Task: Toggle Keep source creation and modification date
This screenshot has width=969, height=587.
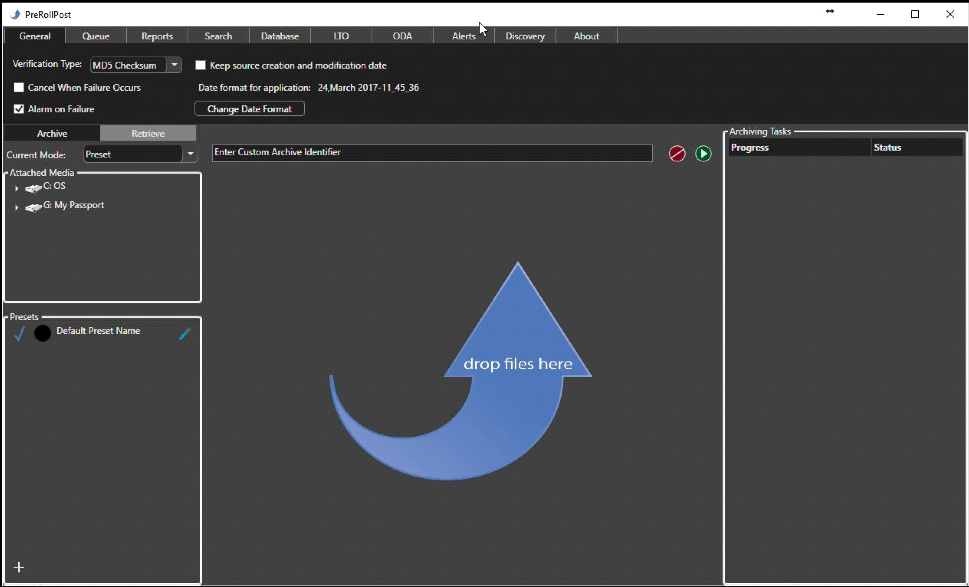Action: click(200, 65)
